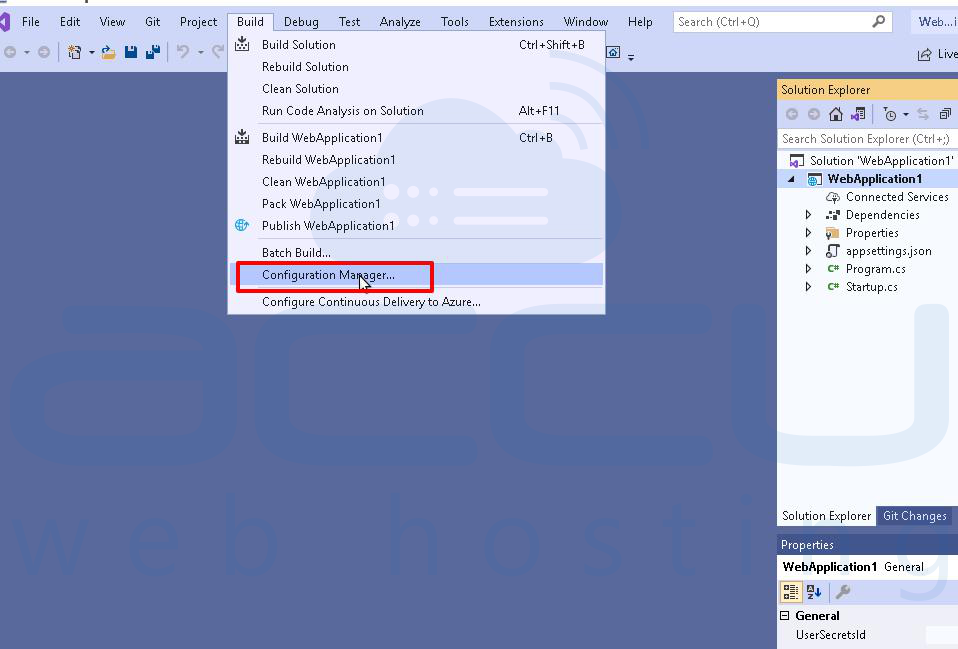This screenshot has height=649, width=958.
Task: Open the dropdown arrow beside New Project
Action: pos(92,53)
